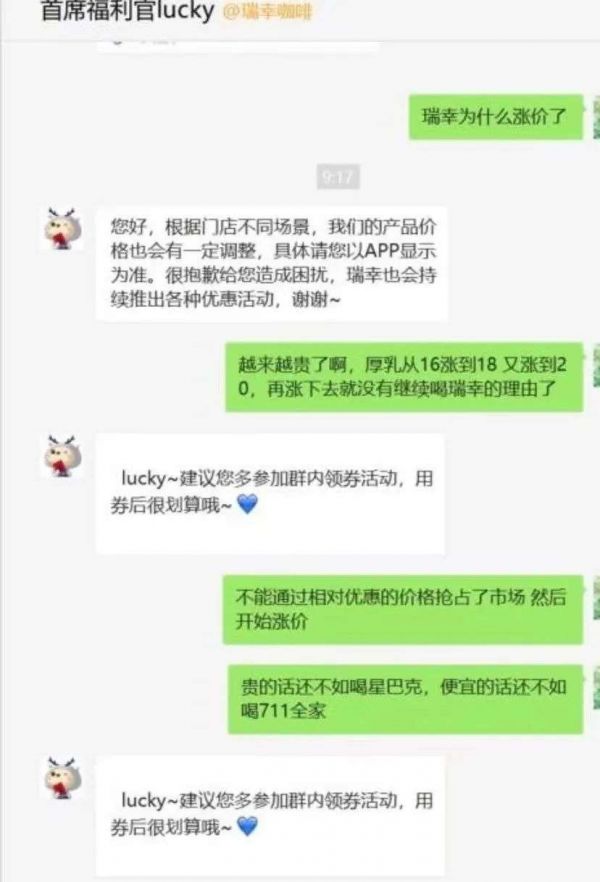600x882 pixels.
Task: Tap the blue heart emoji in the last coupon reply
Action: (x=247, y=826)
